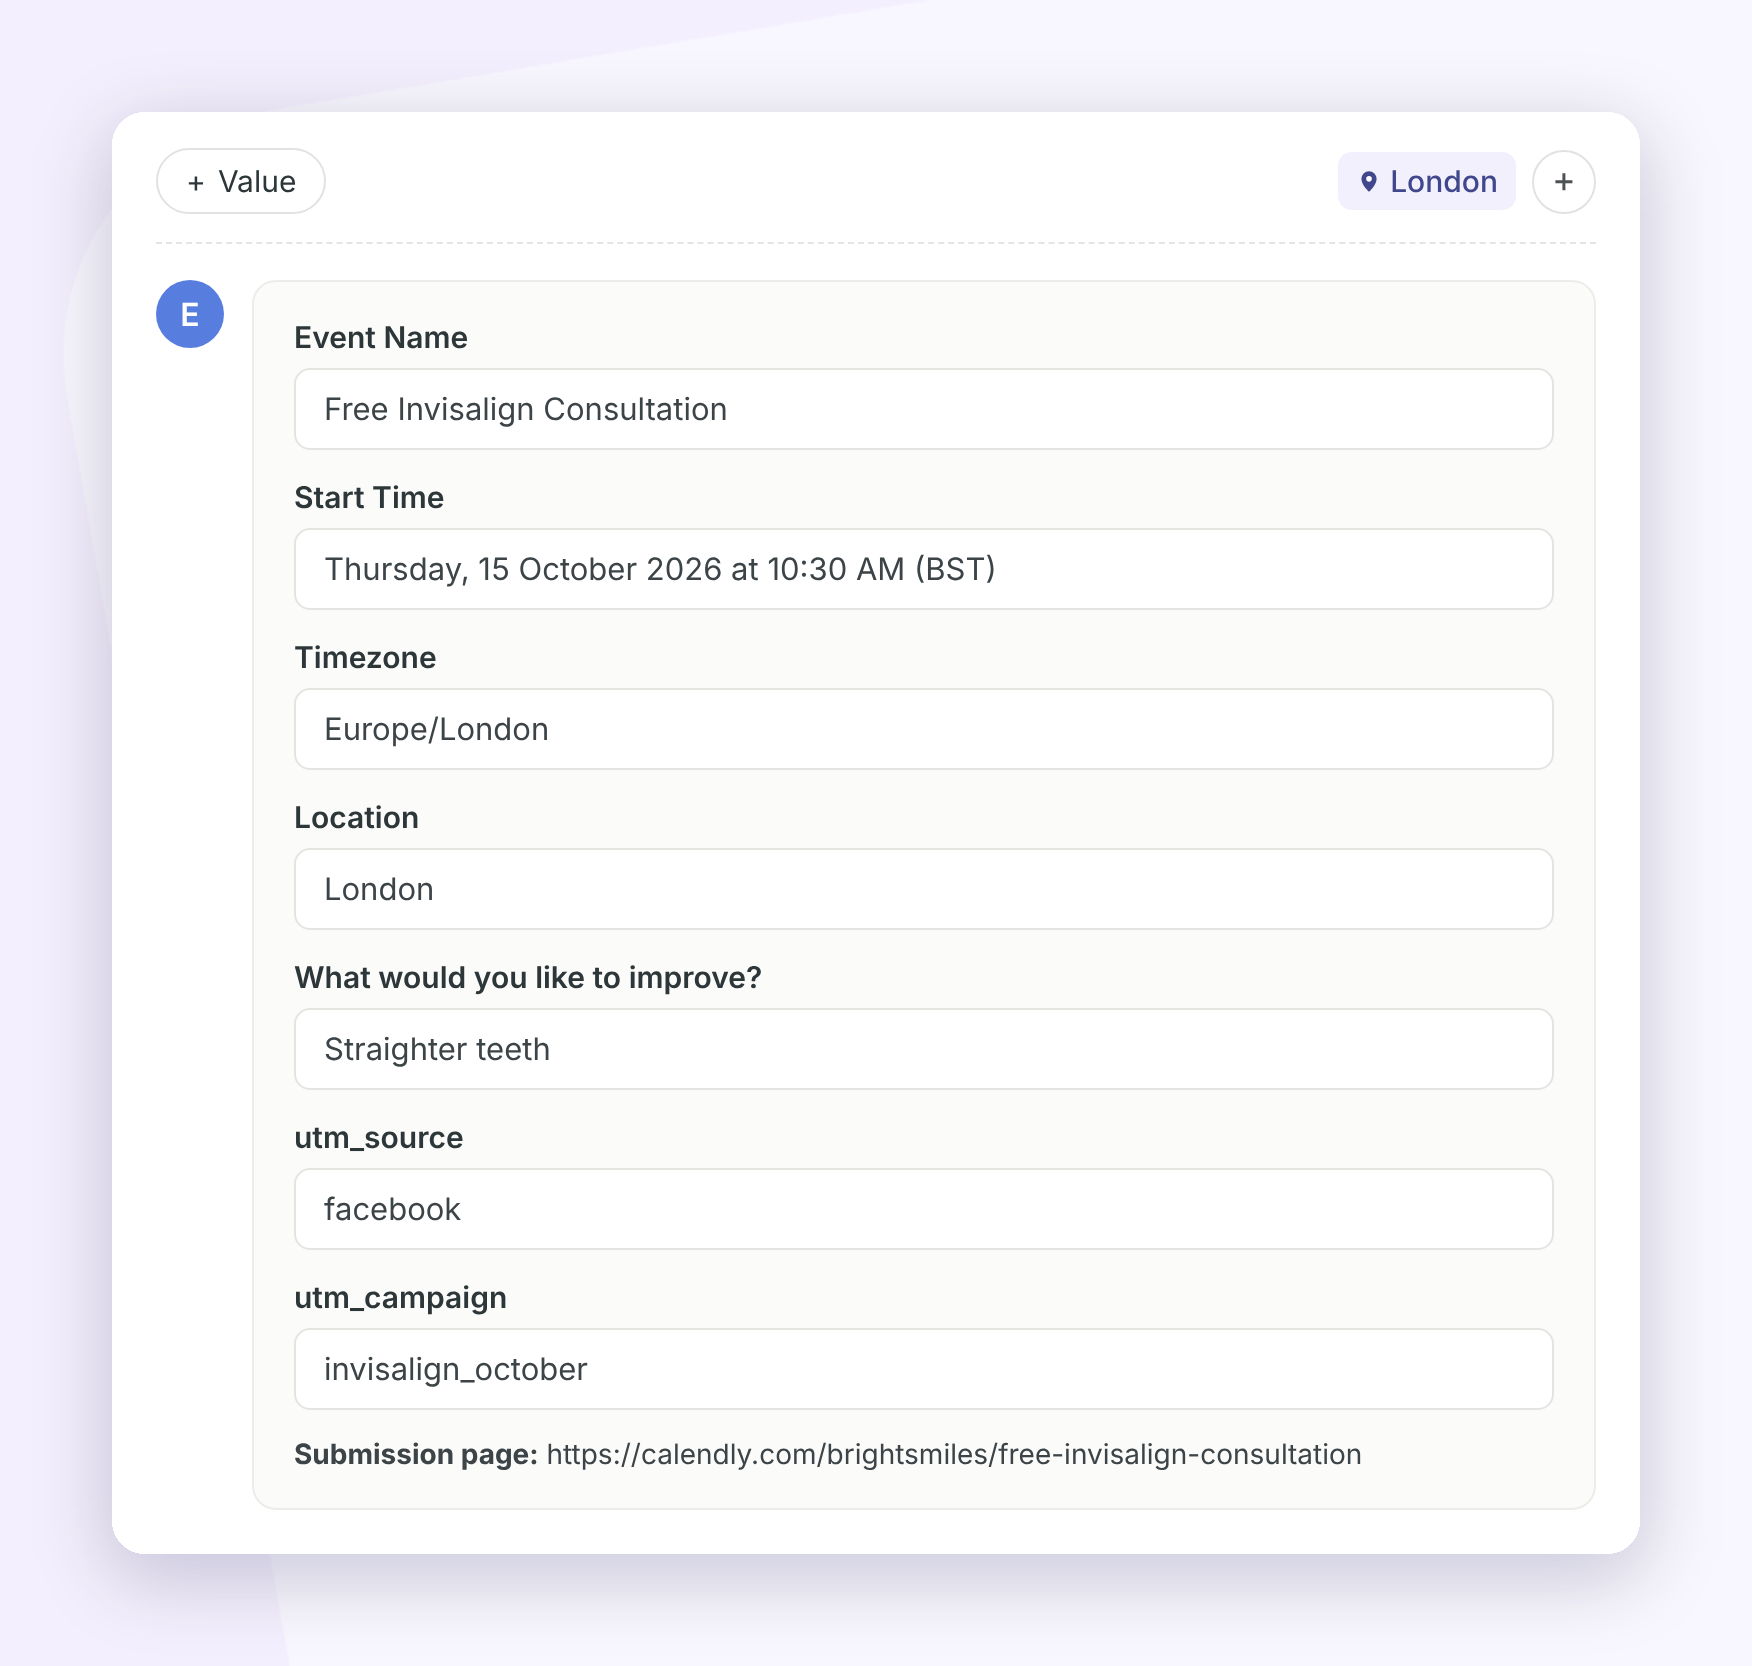This screenshot has width=1752, height=1666.
Task: Click the blue E avatar icon
Action: [190, 314]
